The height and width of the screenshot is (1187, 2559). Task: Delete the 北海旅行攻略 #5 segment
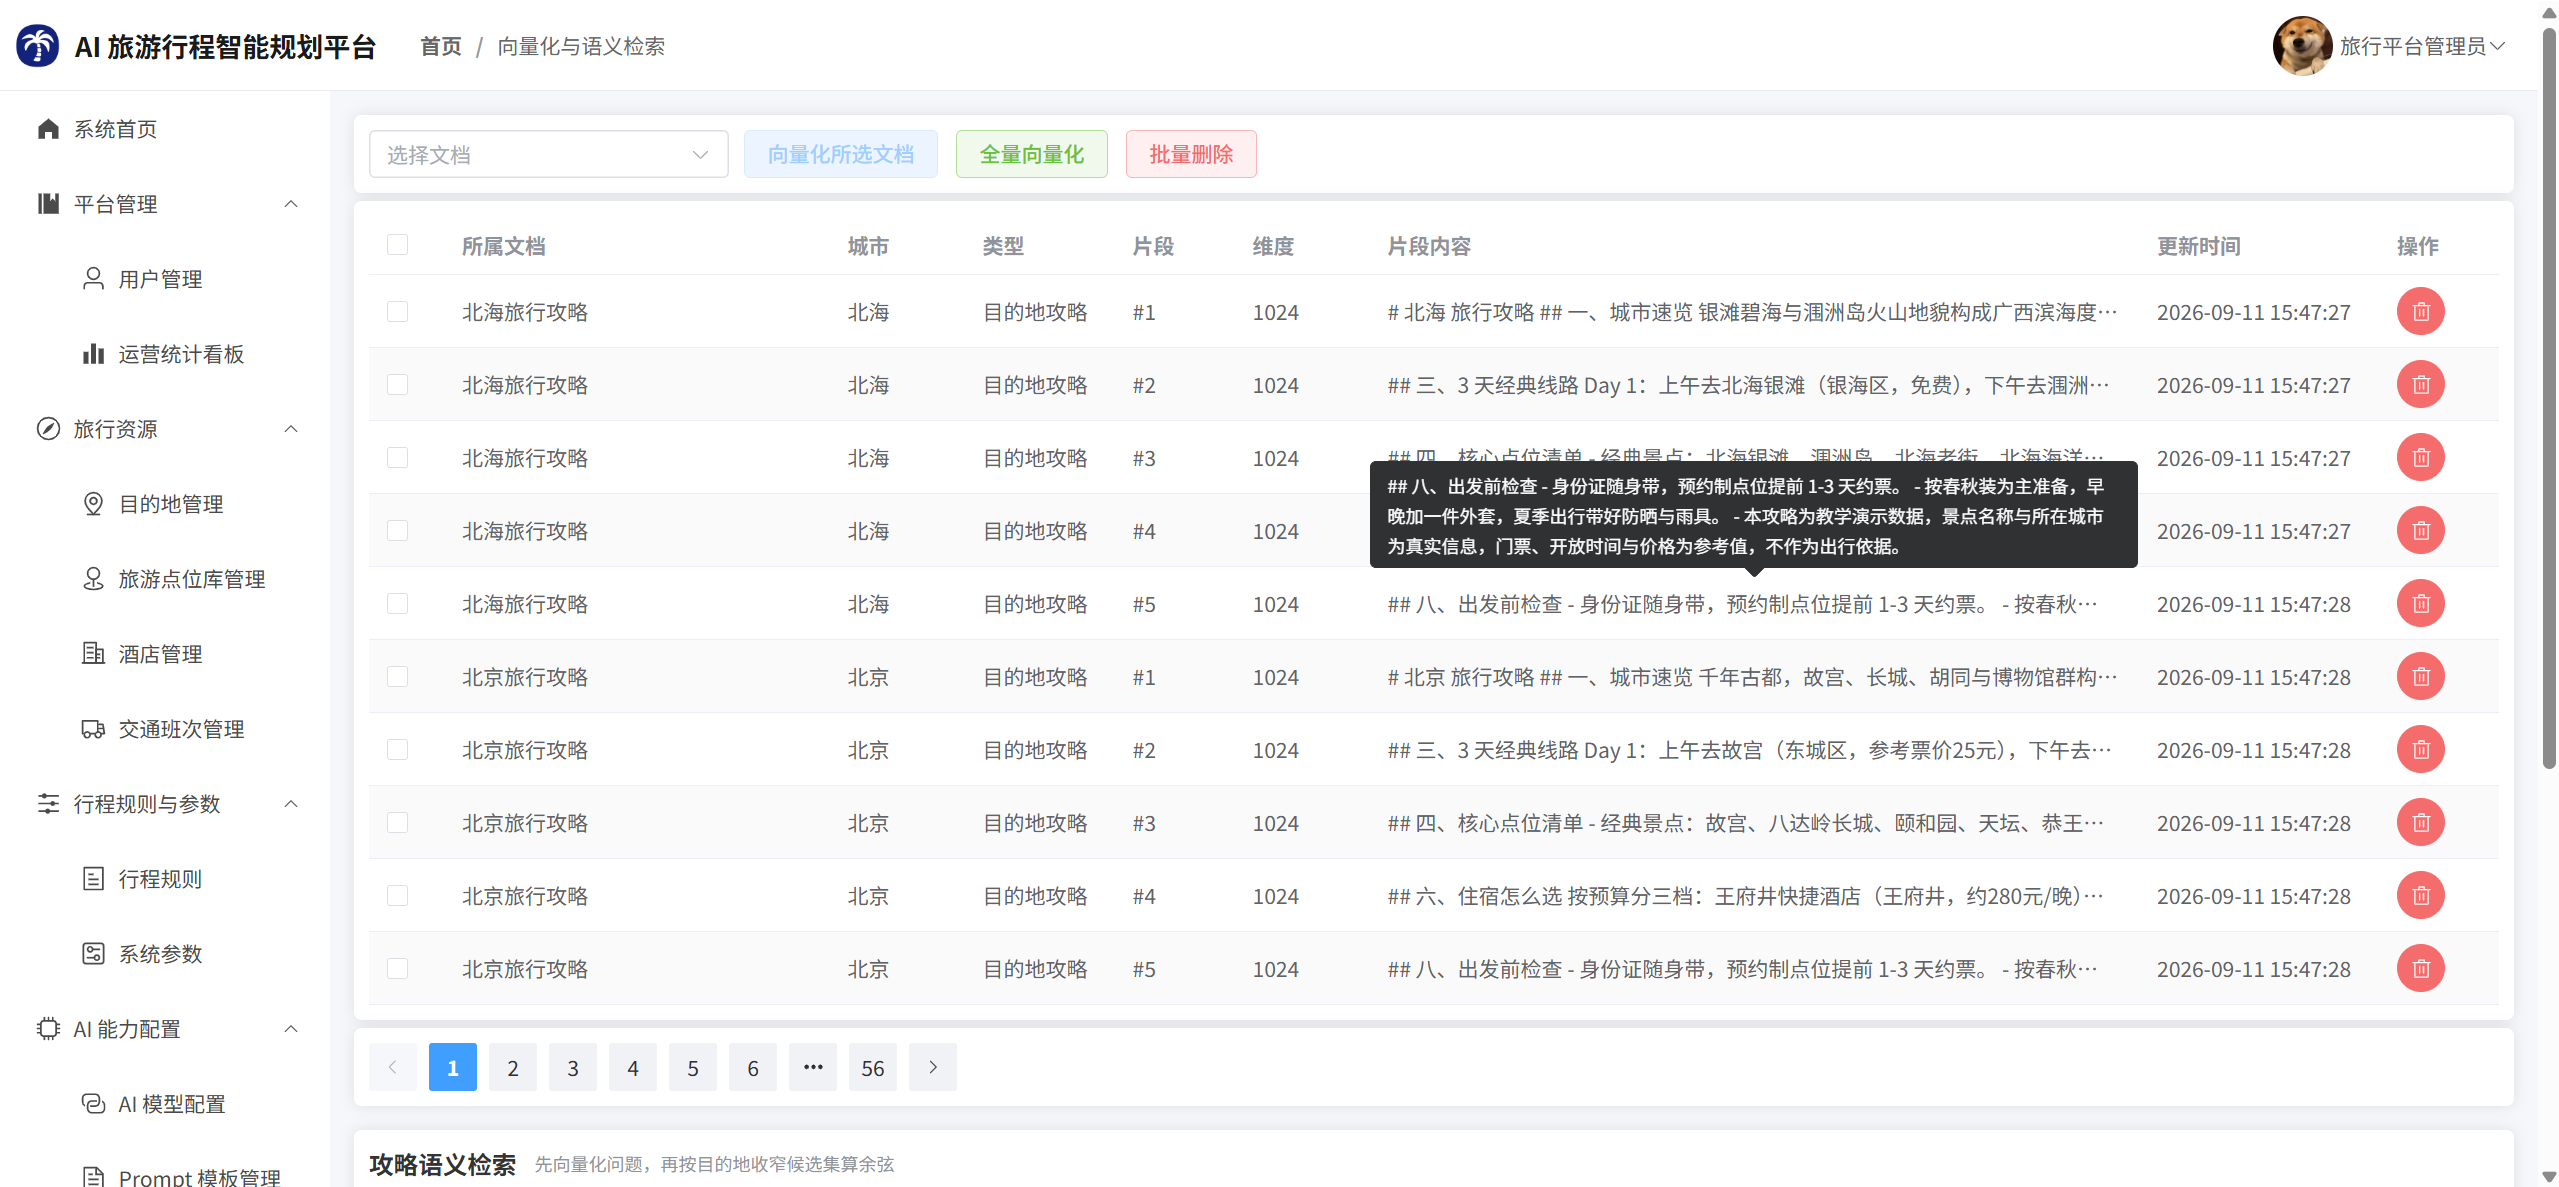coord(2420,603)
